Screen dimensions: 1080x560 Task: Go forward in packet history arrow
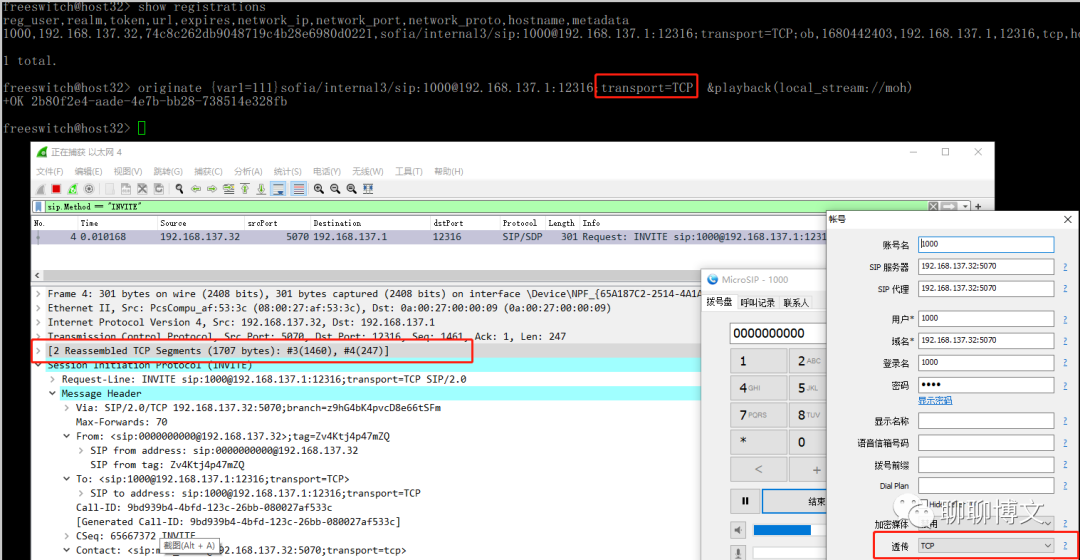[x=212, y=189]
